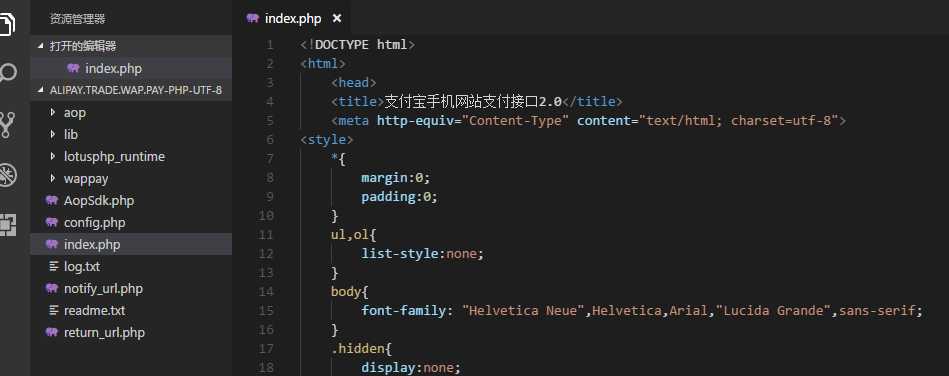Click the text file icon beside readme.txt
949x376 pixels.
click(x=53, y=311)
